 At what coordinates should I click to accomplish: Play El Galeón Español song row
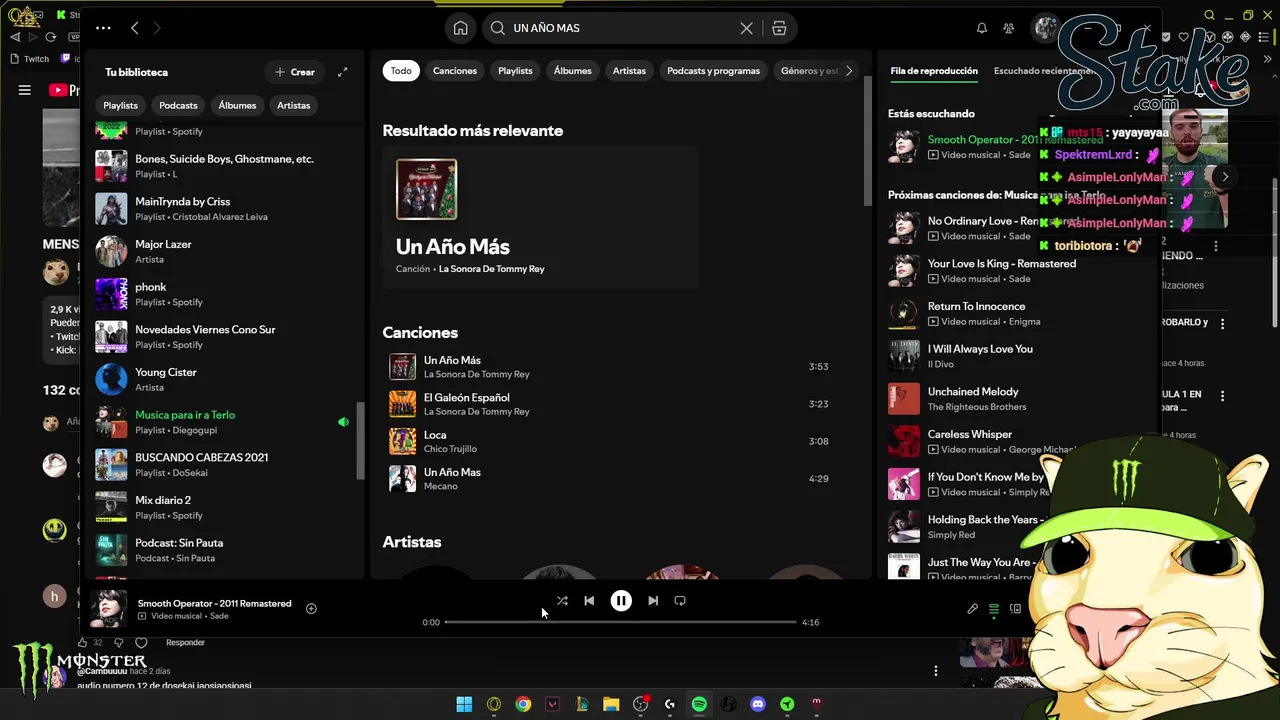point(611,404)
